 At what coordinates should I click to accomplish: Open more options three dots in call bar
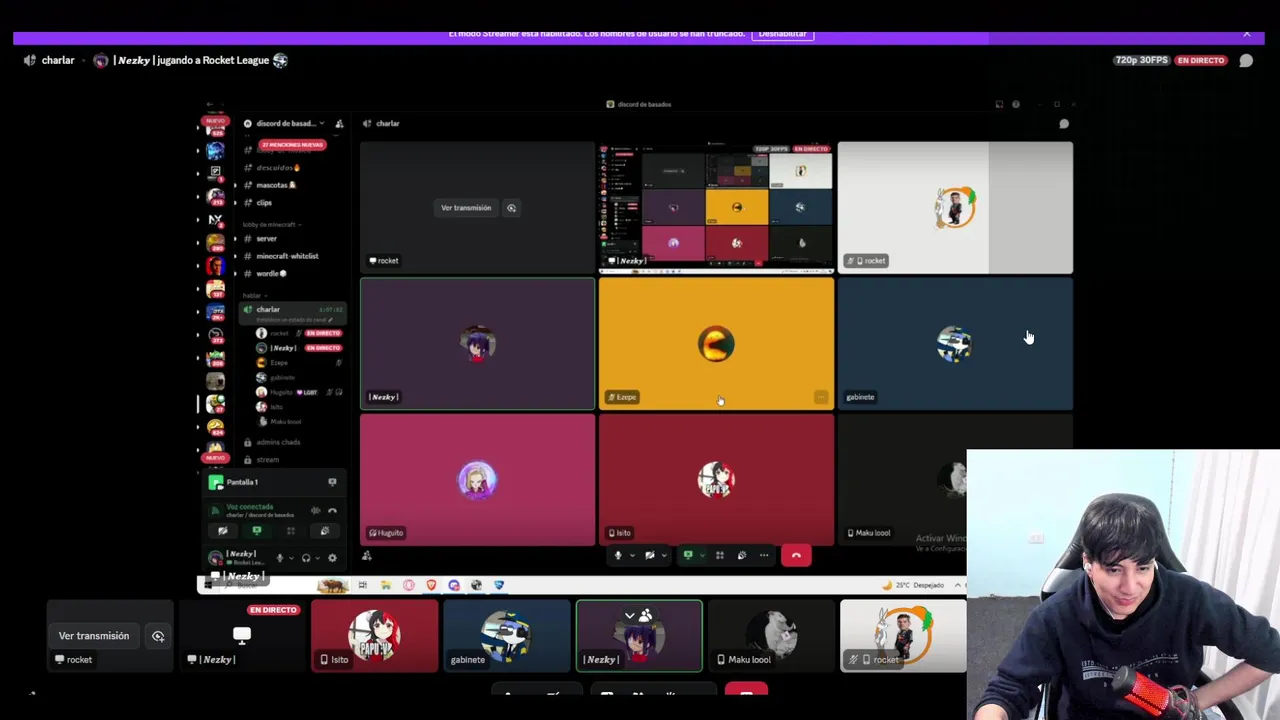(764, 555)
